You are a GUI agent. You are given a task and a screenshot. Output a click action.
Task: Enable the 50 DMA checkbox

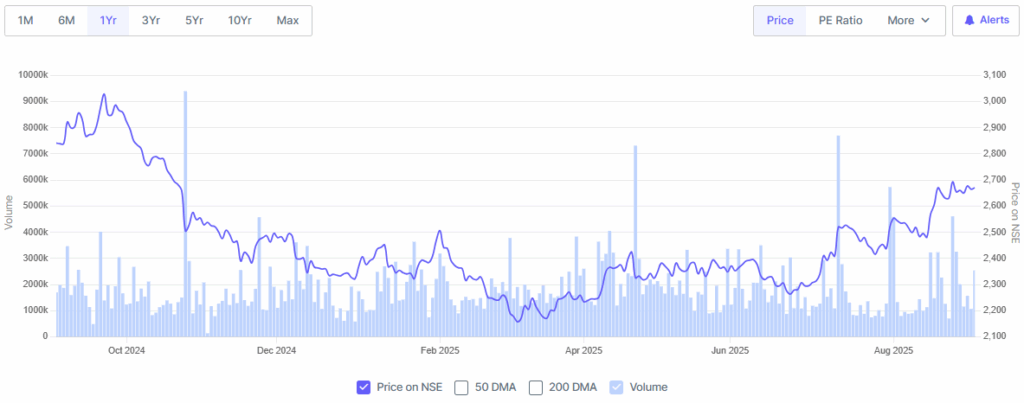point(461,387)
